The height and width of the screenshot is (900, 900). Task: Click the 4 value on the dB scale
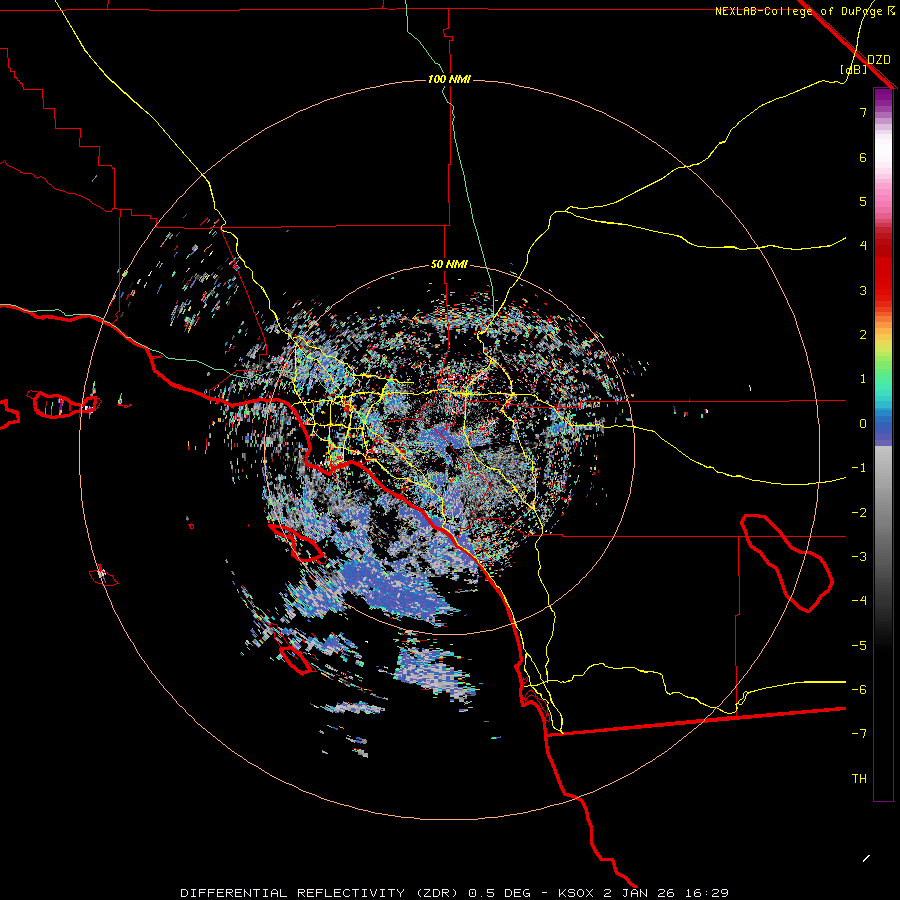click(x=863, y=246)
